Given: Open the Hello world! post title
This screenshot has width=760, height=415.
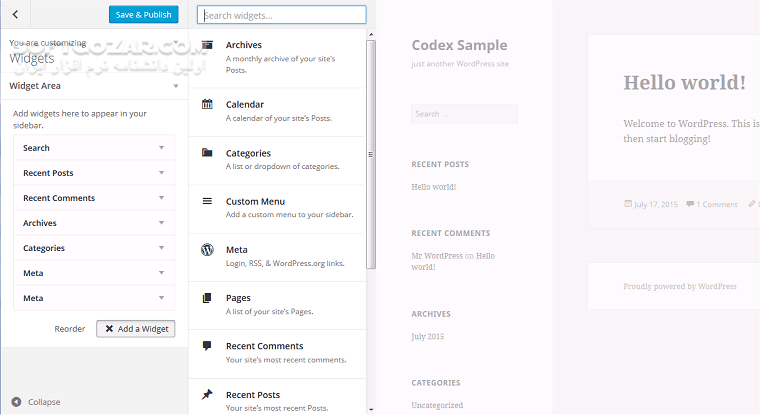Looking at the screenshot, I should (684, 82).
